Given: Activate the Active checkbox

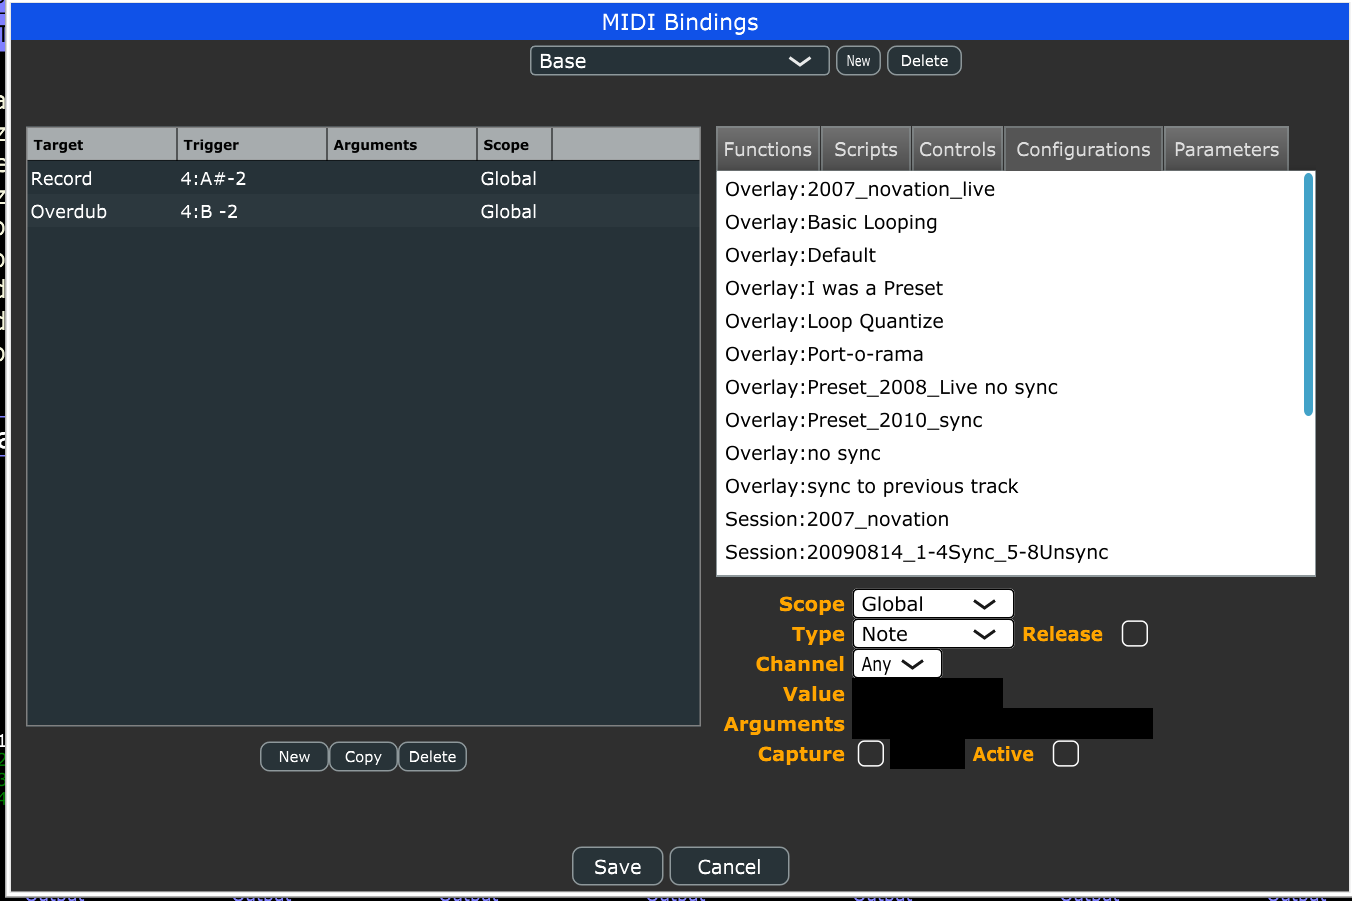Looking at the screenshot, I should coord(1064,753).
